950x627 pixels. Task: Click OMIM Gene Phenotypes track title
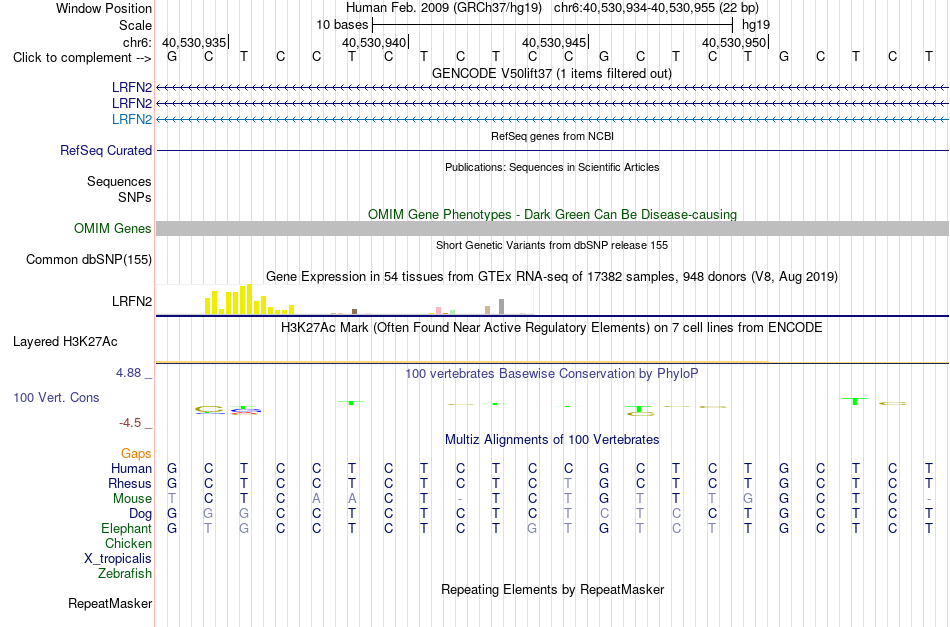tap(552, 214)
